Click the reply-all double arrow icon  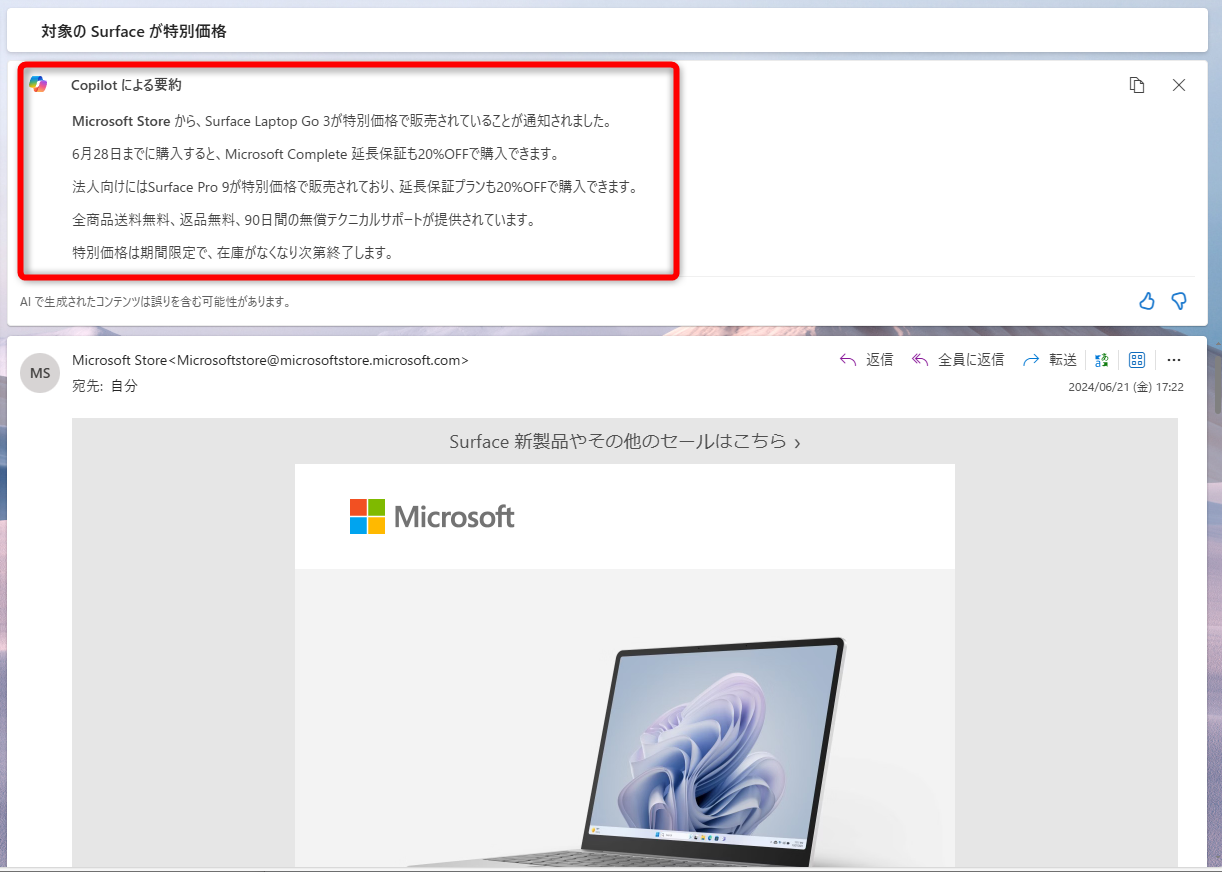(x=919, y=359)
